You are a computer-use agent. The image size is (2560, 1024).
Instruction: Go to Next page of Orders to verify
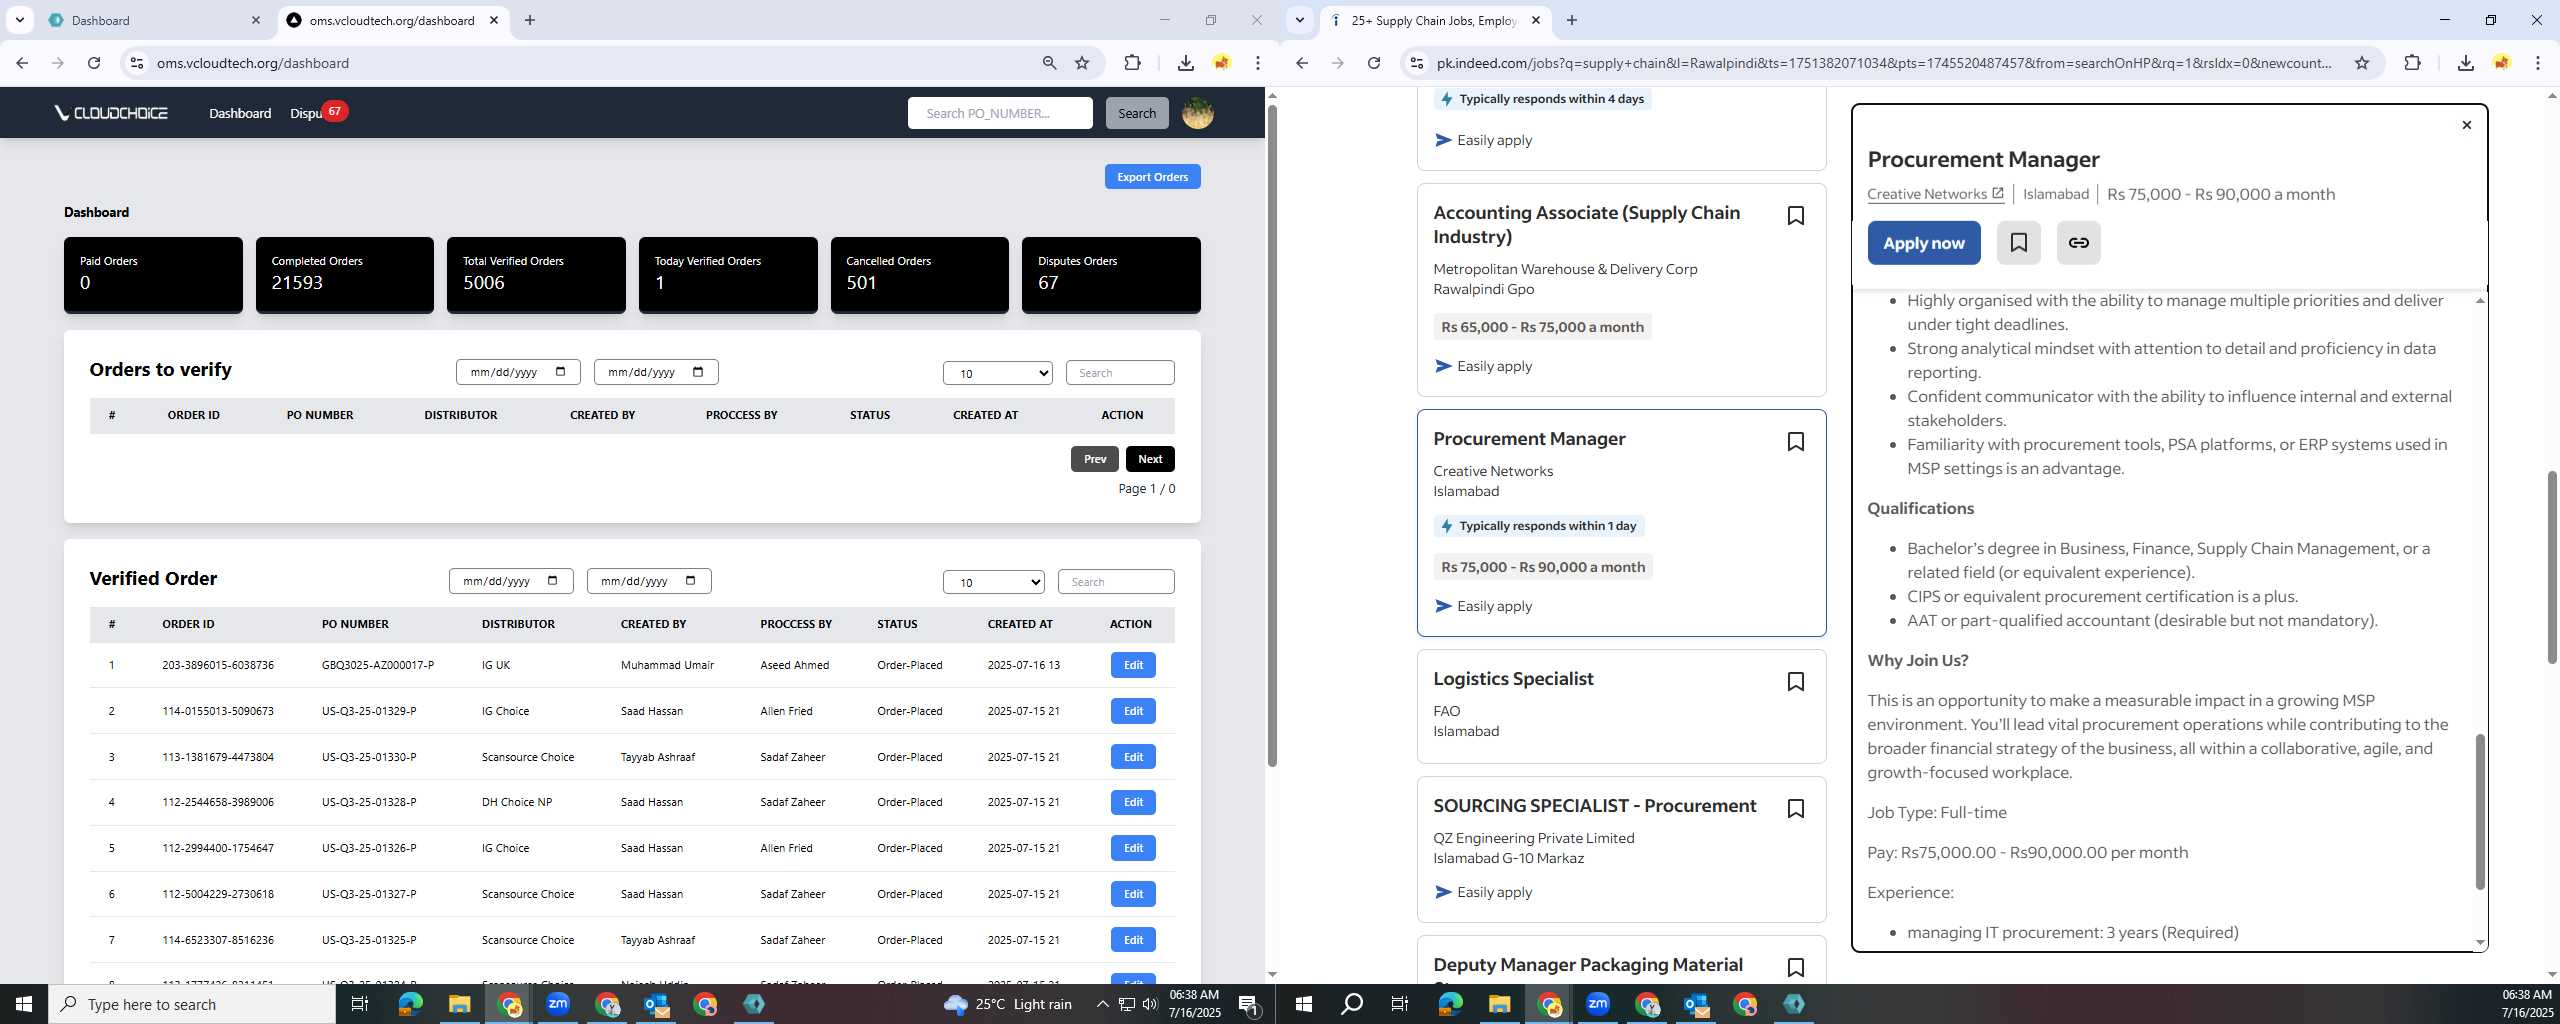point(1150,459)
